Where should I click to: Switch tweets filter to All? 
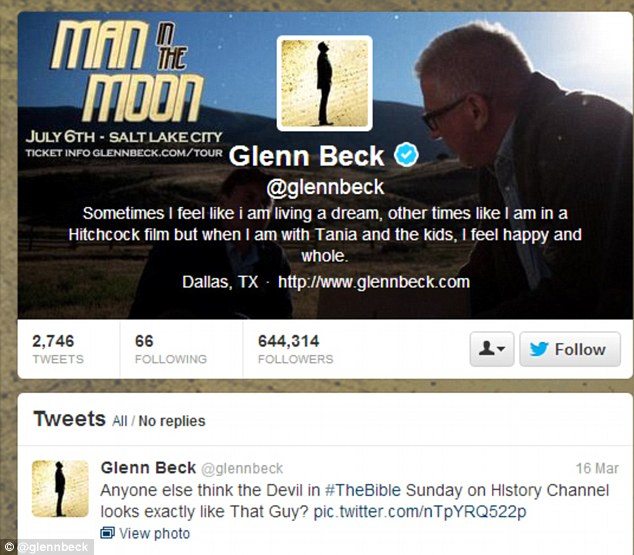[x=120, y=421]
